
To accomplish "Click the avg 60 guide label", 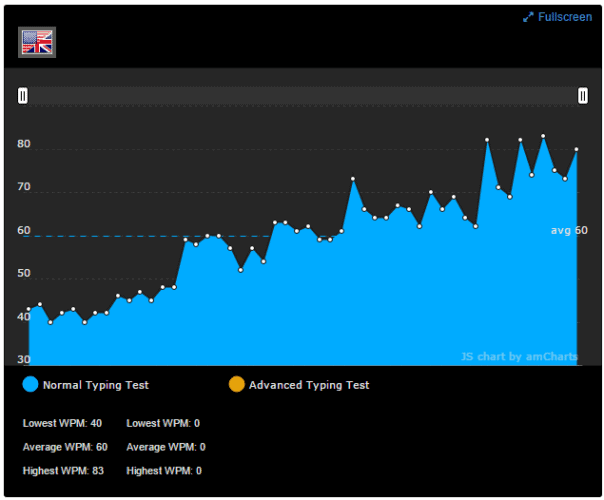I will [x=569, y=230].
